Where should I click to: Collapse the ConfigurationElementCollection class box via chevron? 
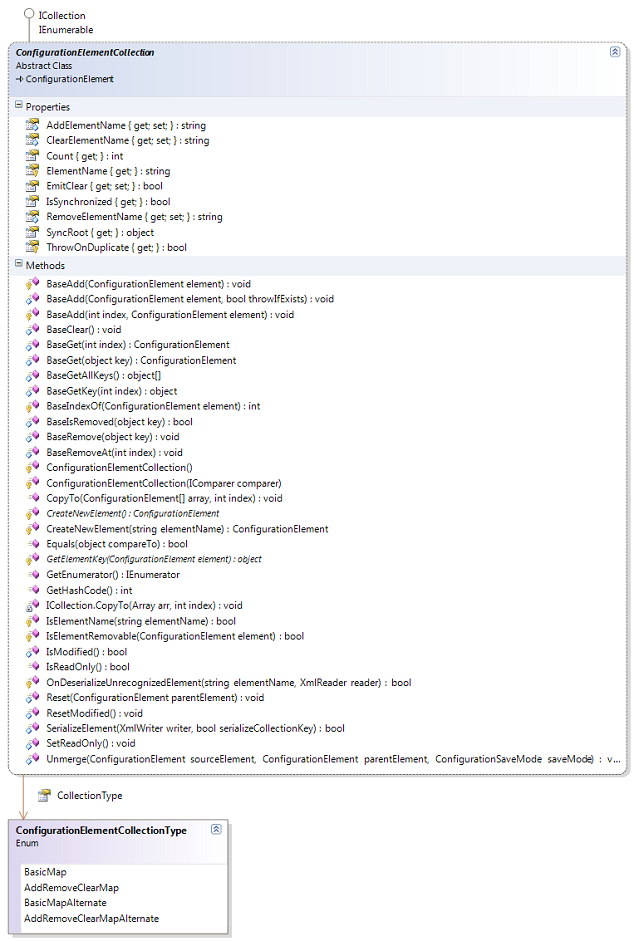[615, 52]
